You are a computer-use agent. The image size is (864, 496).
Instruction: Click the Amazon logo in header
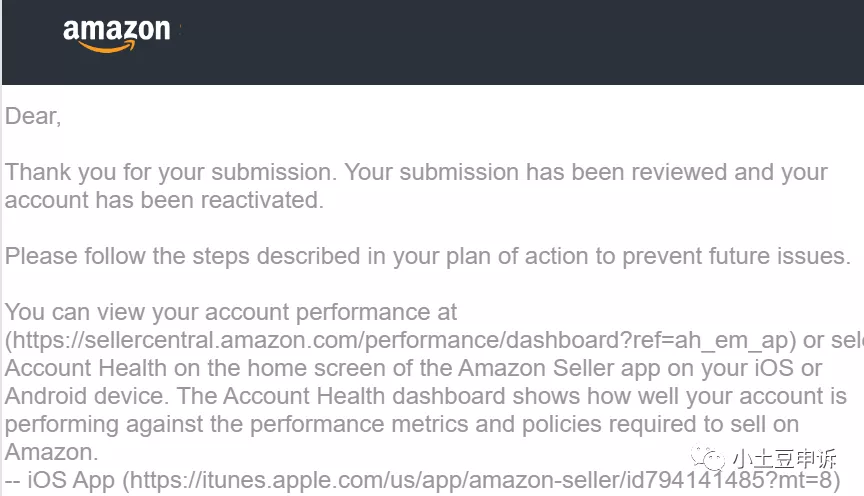116,34
